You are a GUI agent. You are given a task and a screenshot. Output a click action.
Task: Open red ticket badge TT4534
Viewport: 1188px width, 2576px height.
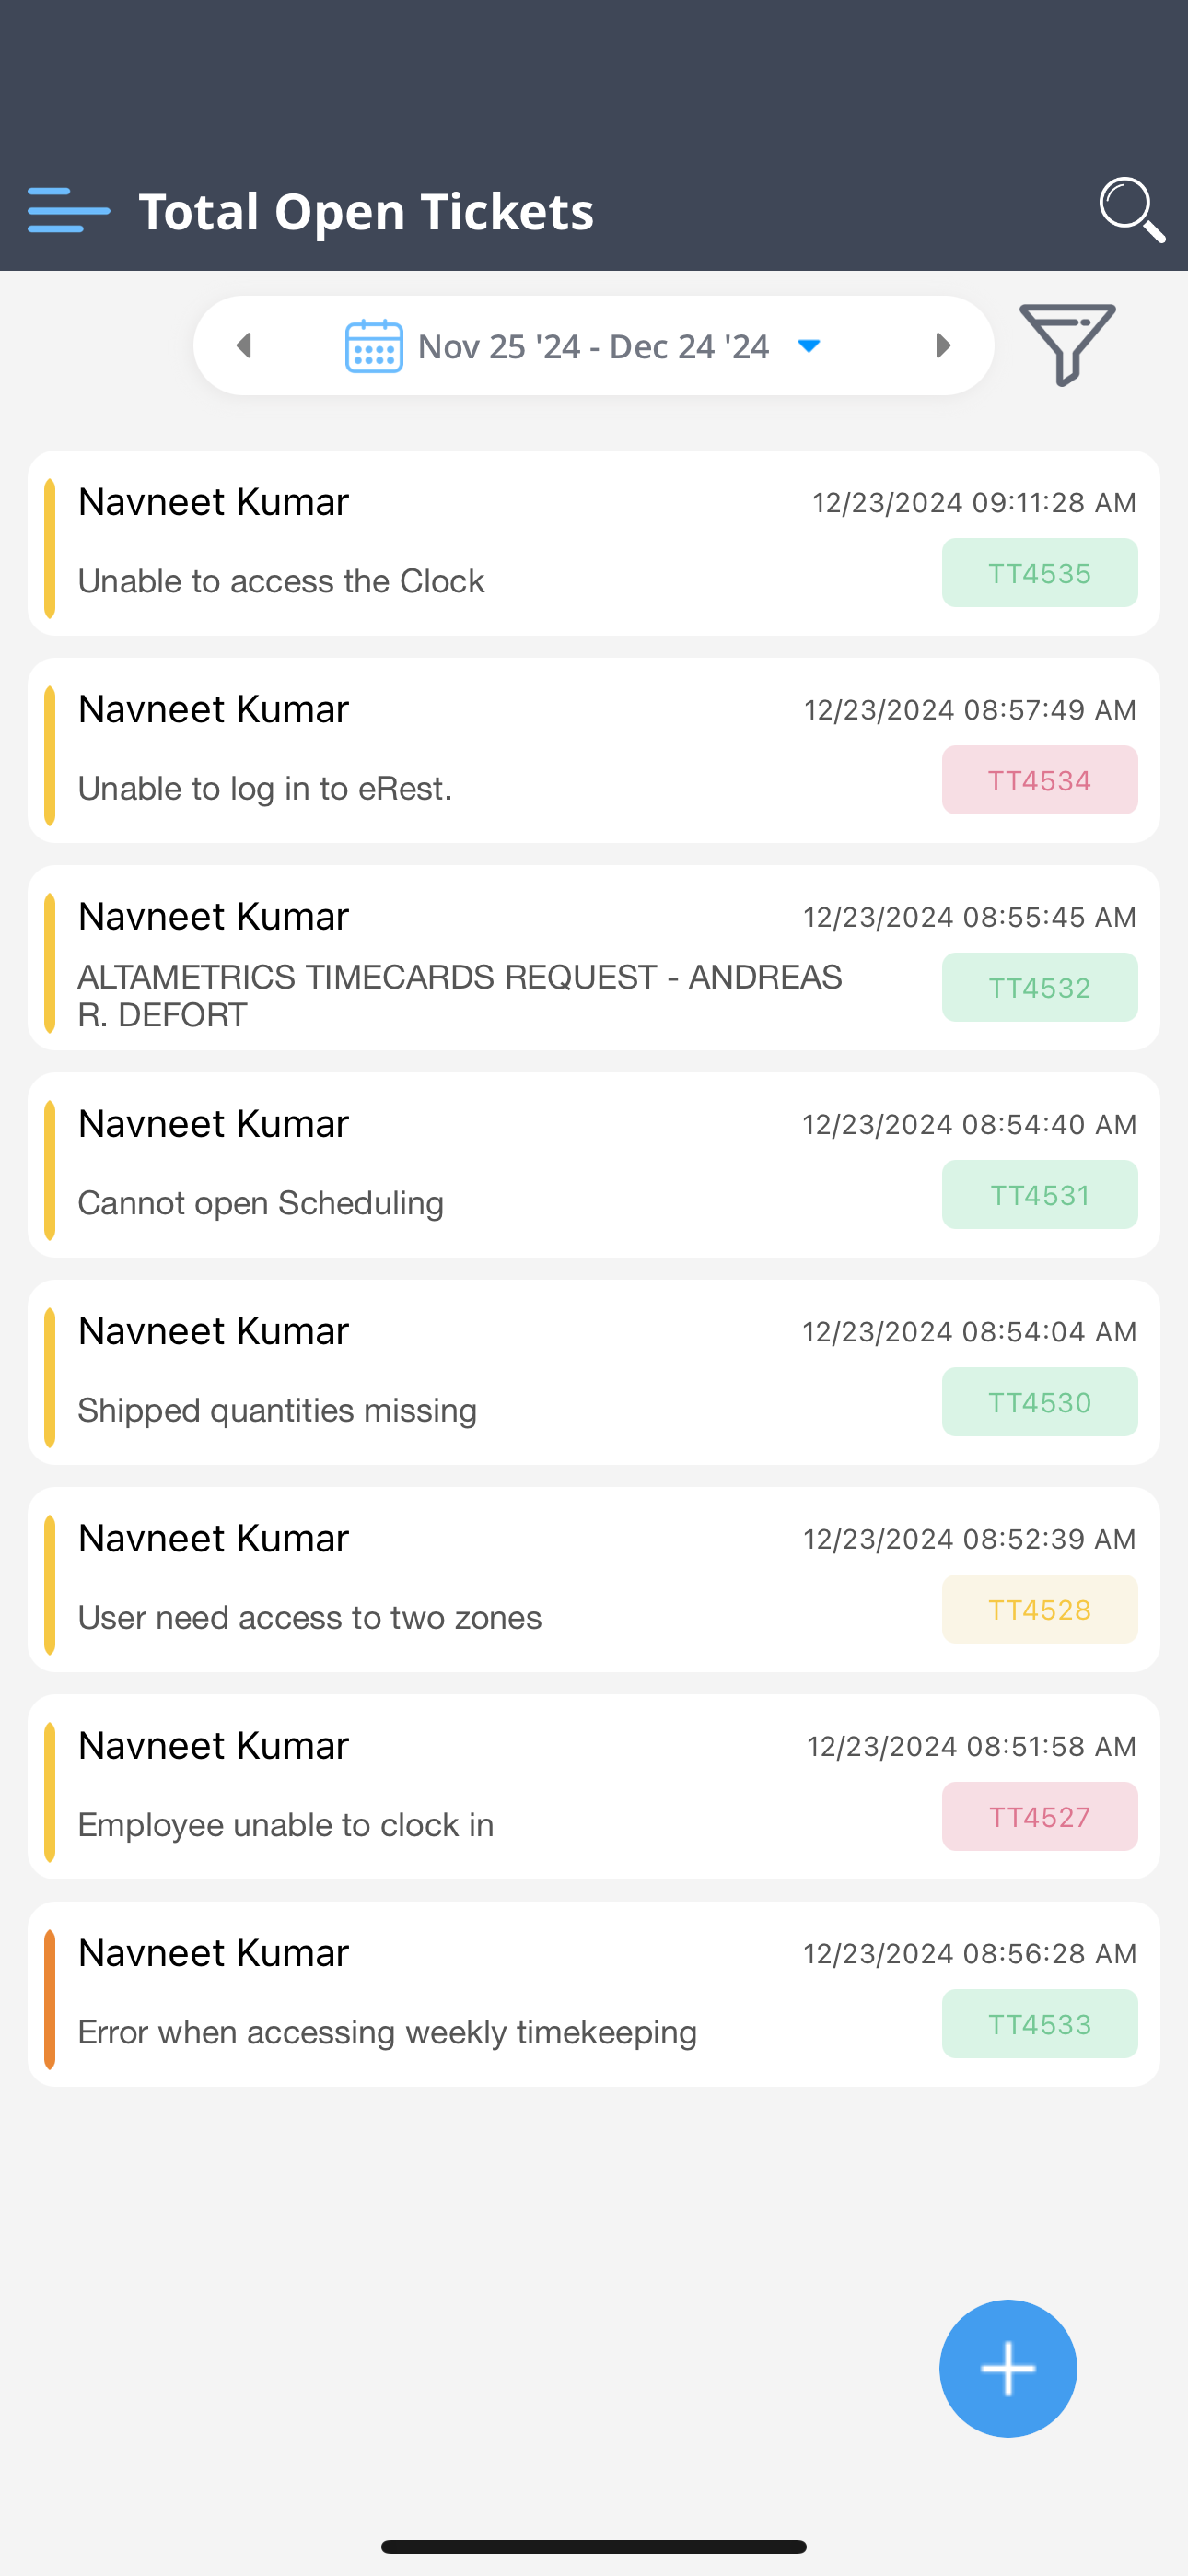1039,780
